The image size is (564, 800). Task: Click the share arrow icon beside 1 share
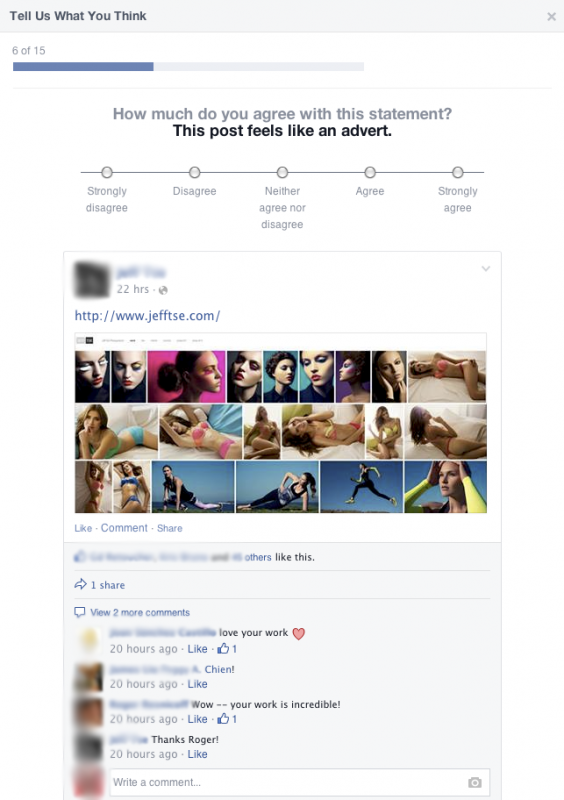coord(80,584)
